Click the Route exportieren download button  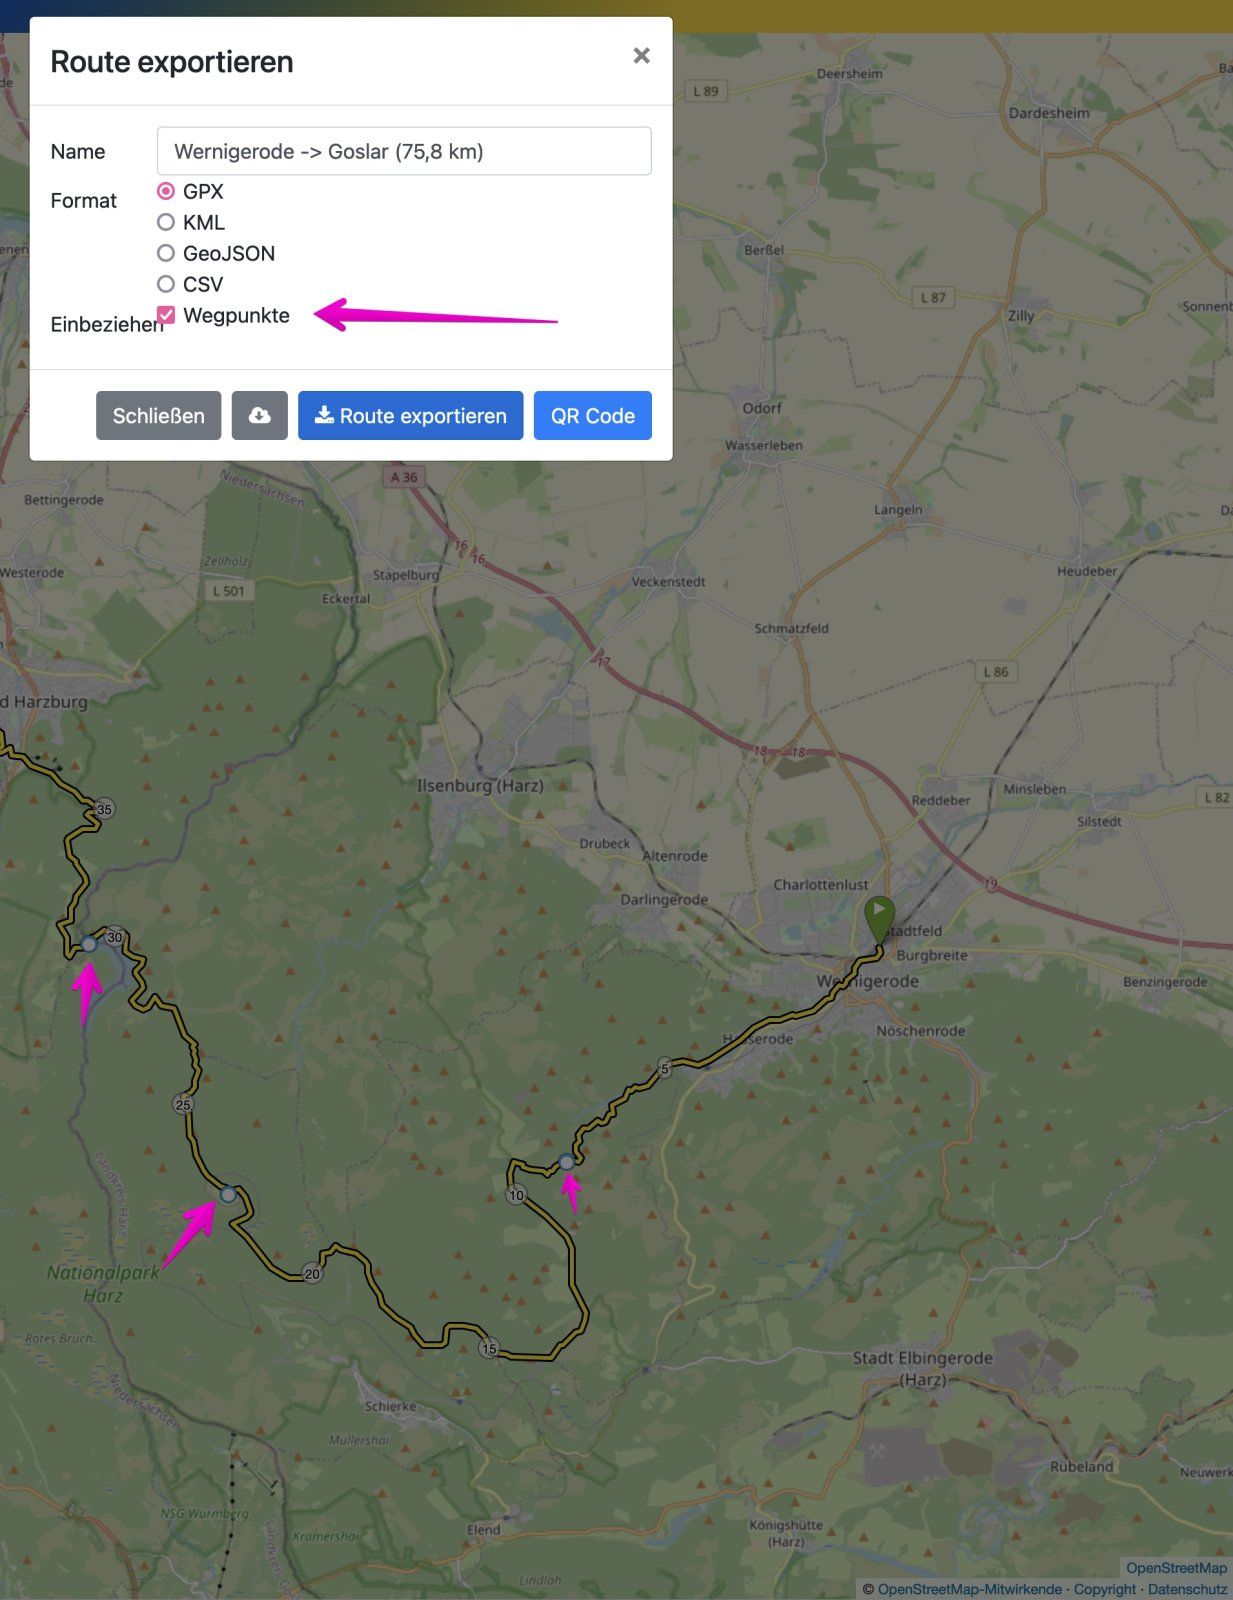[x=410, y=415]
